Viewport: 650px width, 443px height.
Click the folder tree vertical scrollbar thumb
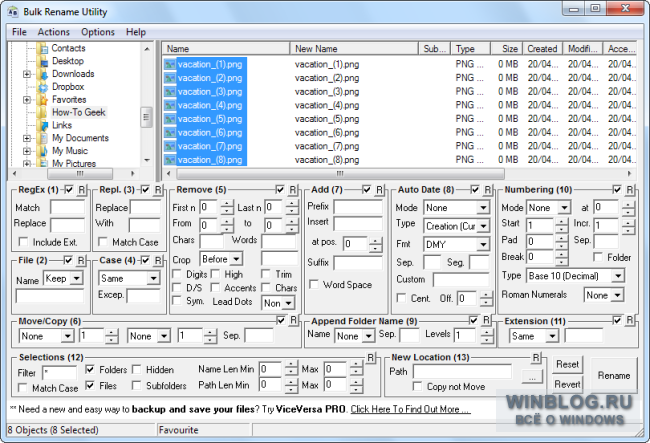[146, 117]
